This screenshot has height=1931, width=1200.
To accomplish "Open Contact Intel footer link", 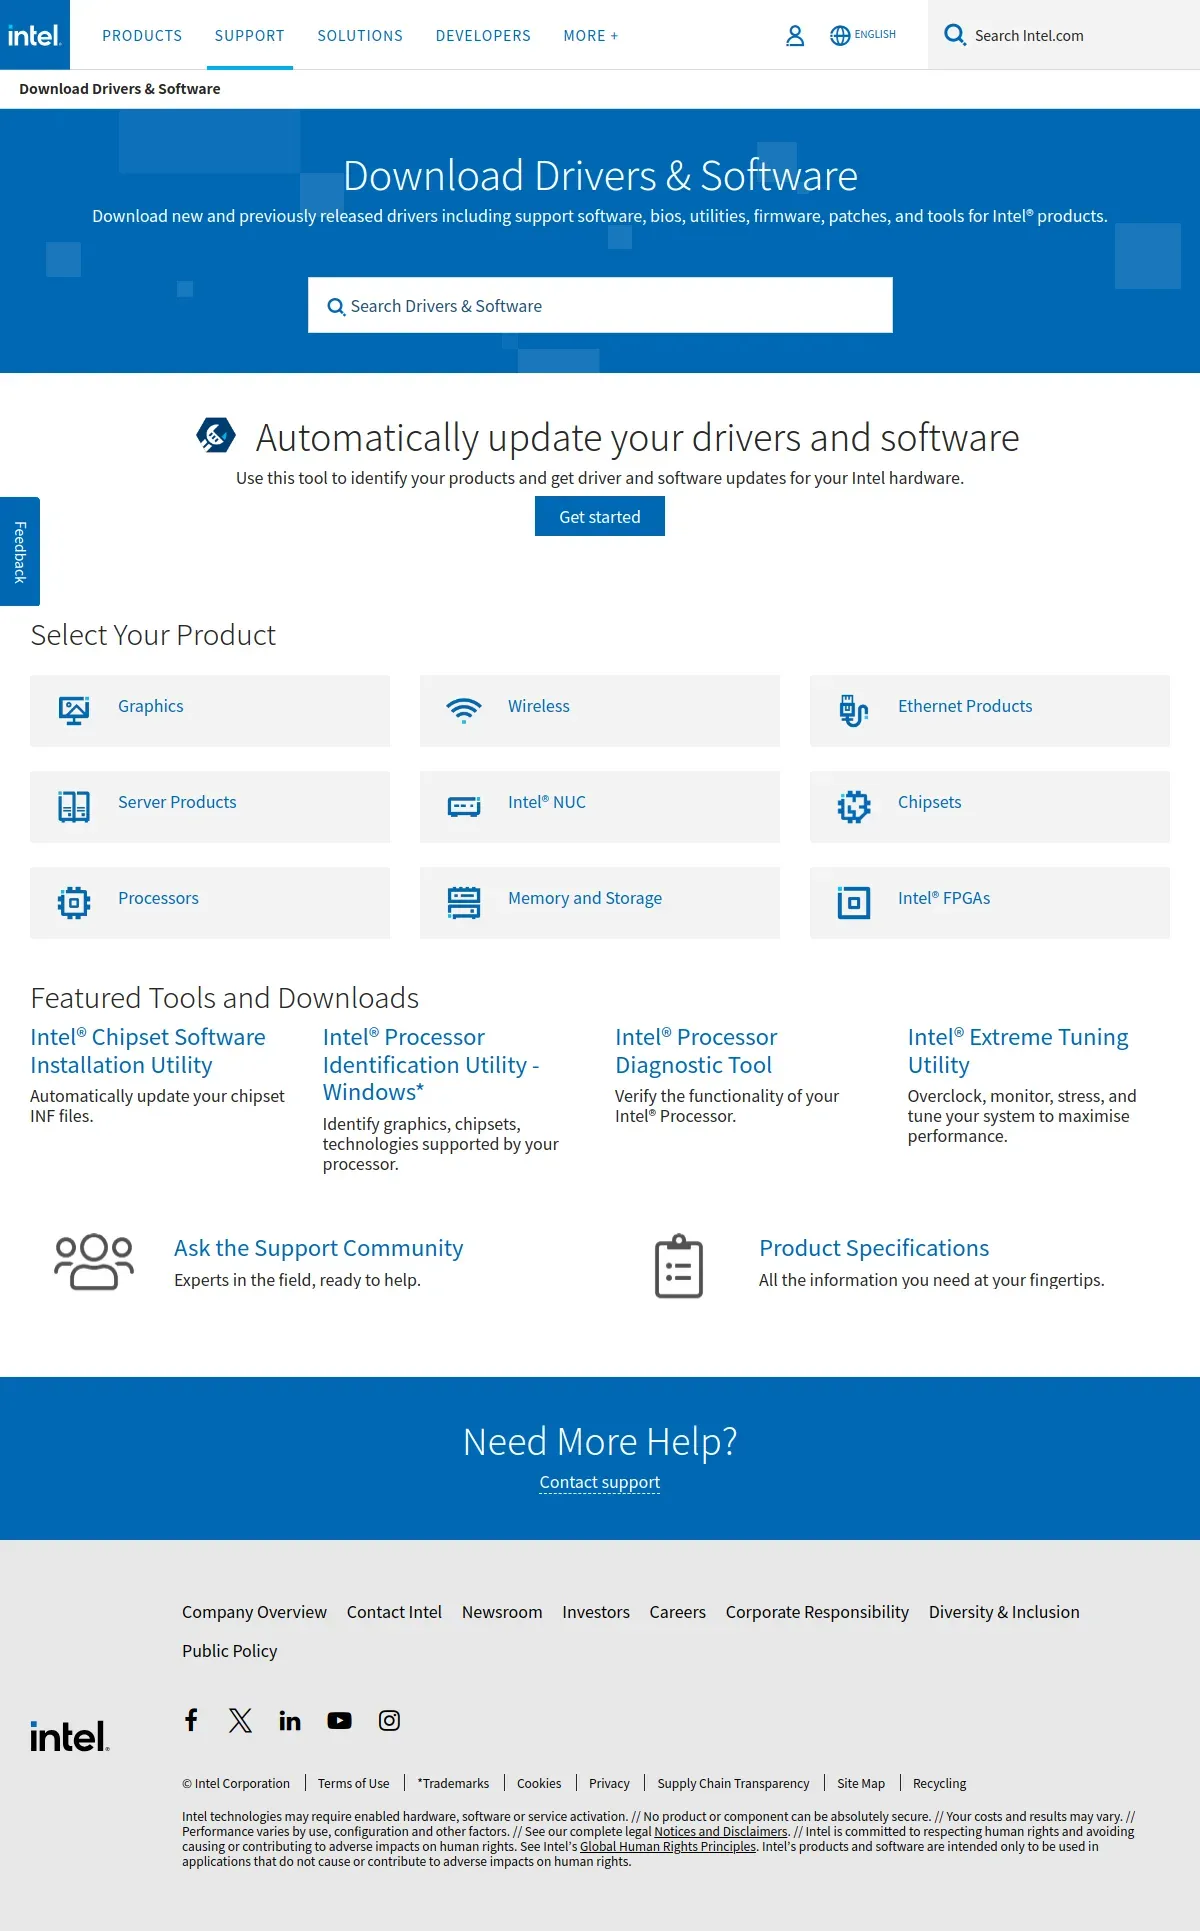I will [394, 1612].
